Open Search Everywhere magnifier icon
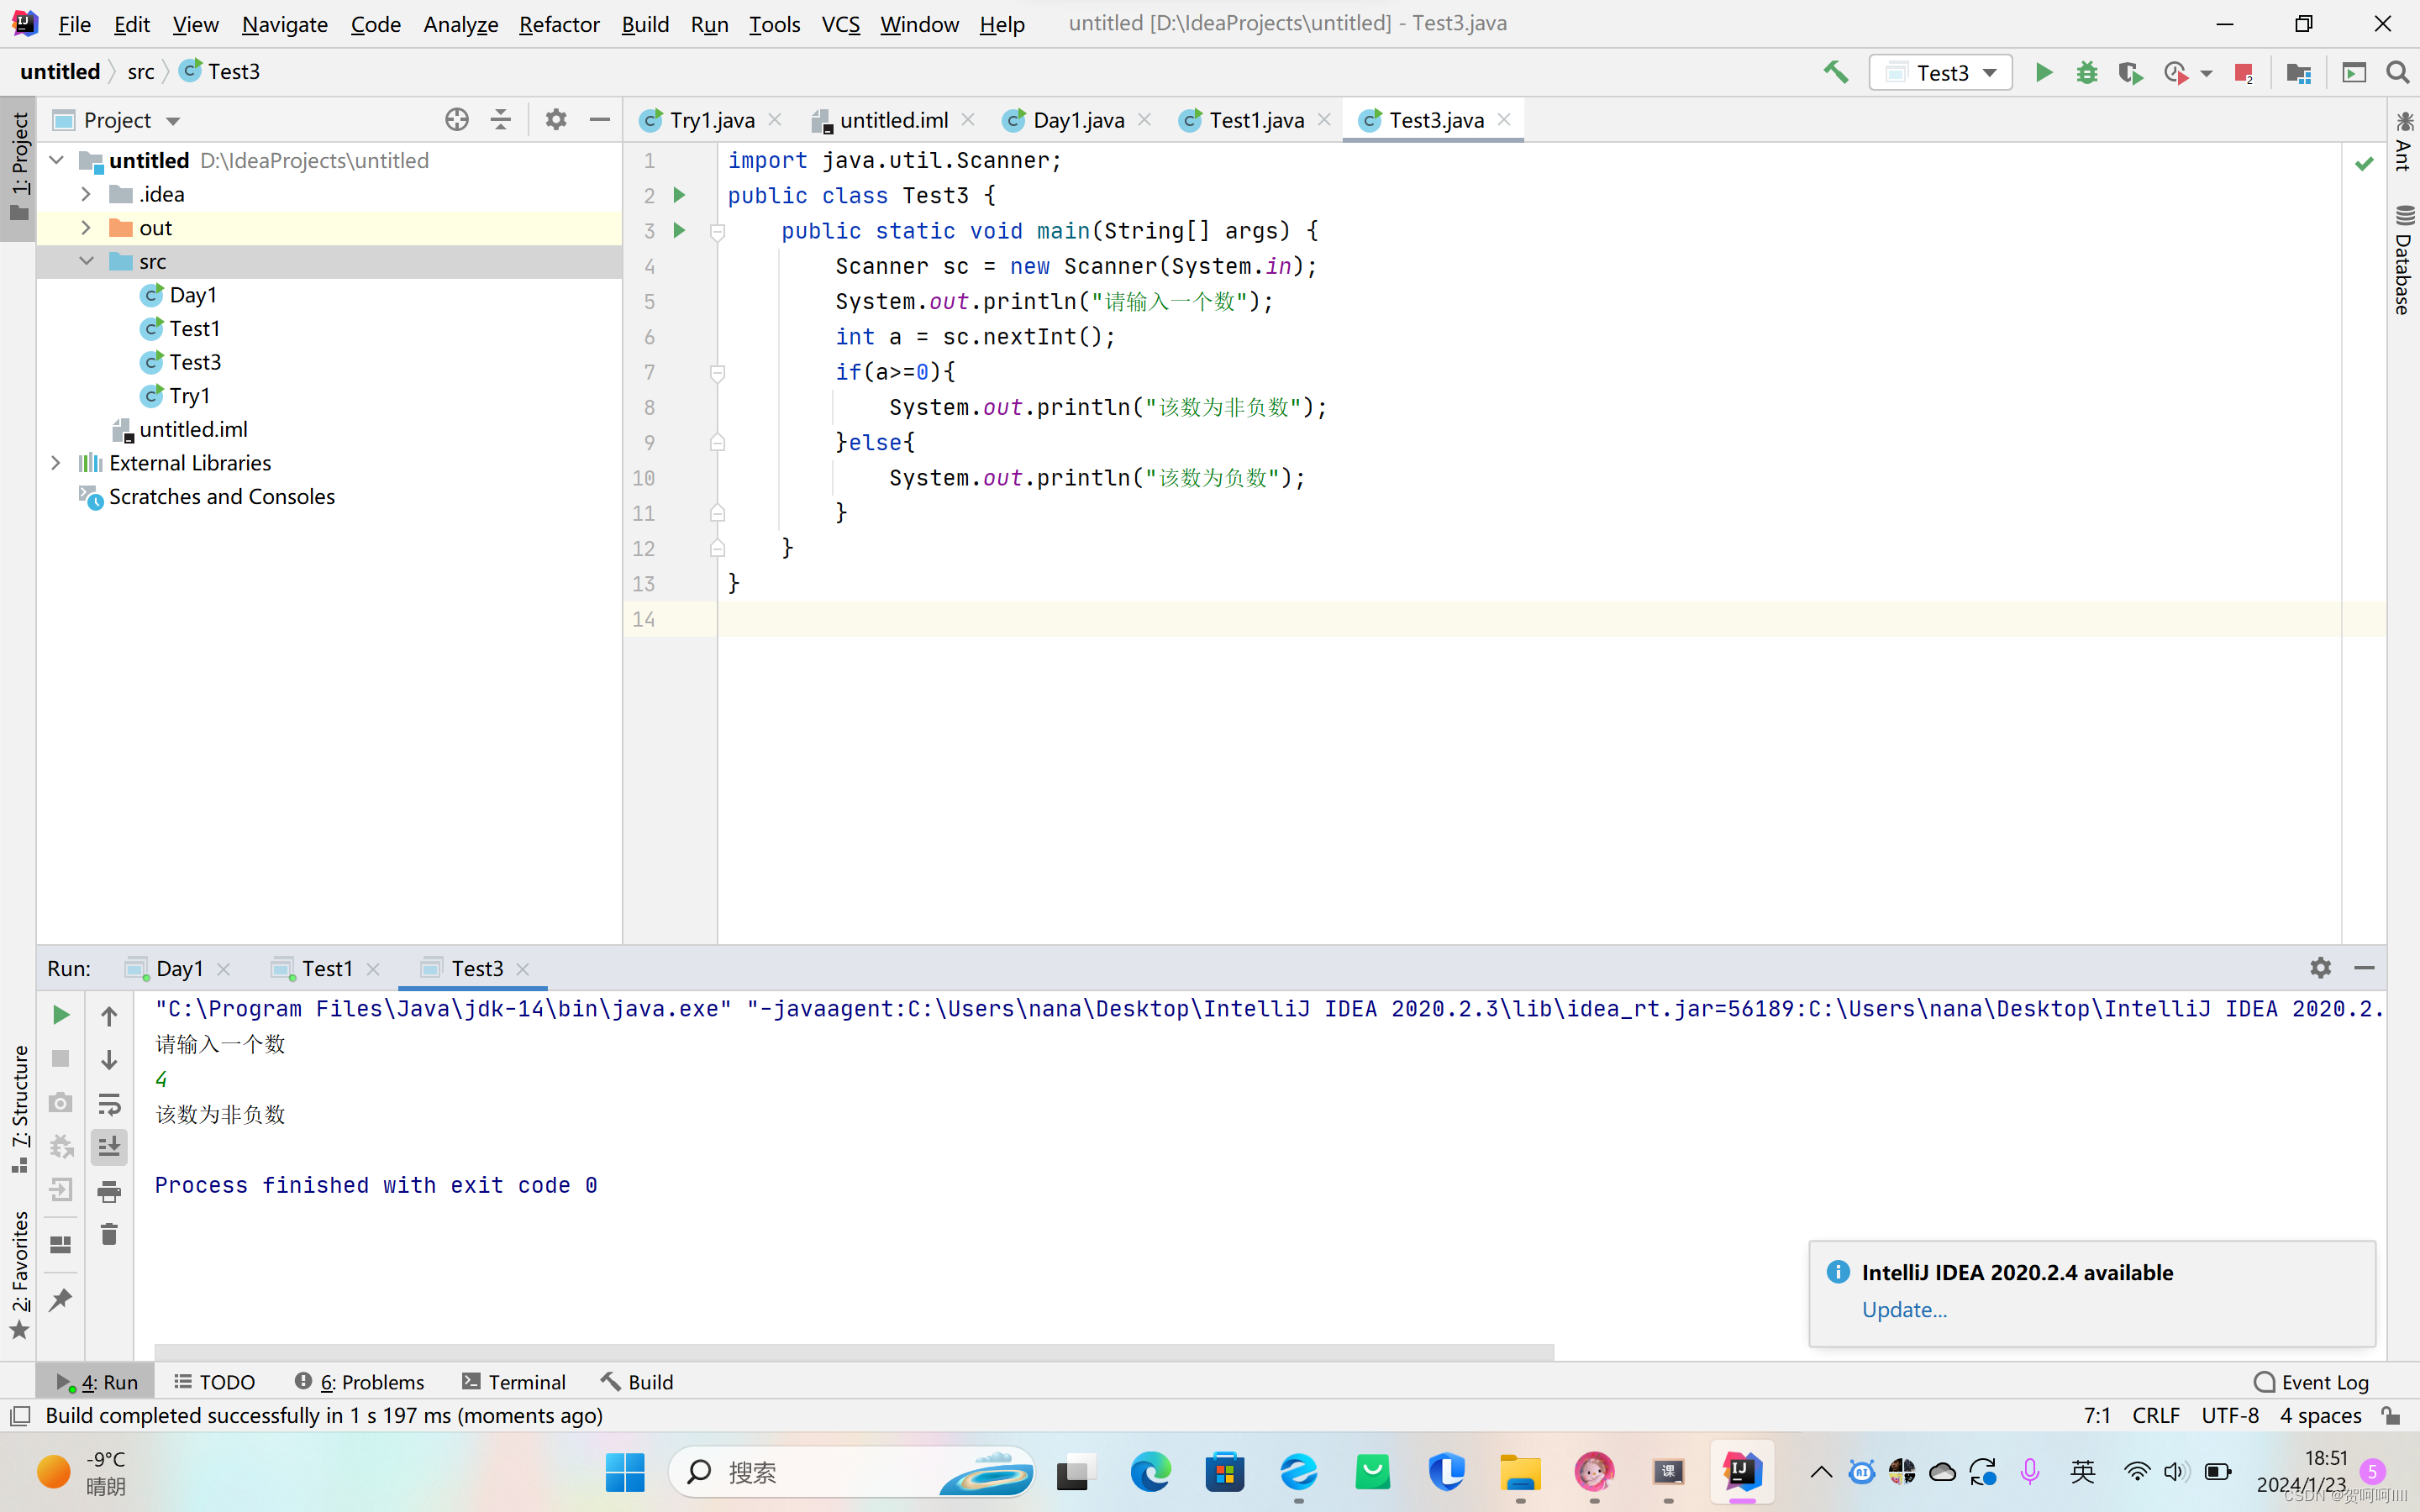Image resolution: width=2420 pixels, height=1512 pixels. point(2397,72)
